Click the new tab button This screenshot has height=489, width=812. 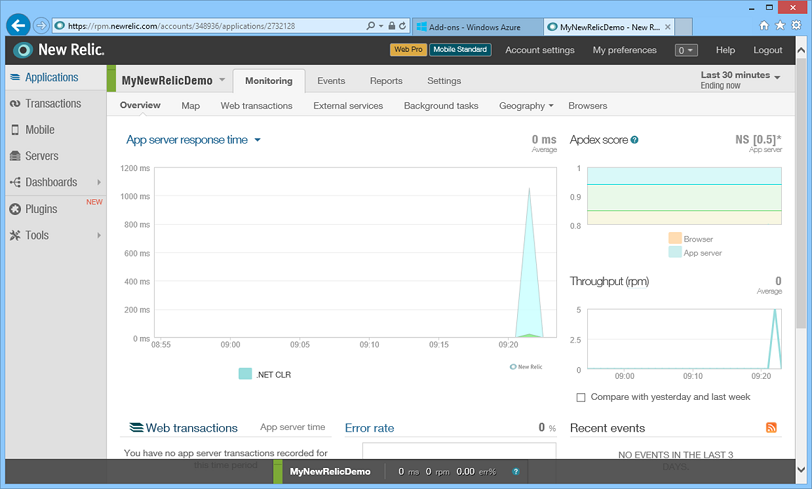pyautogui.click(x=684, y=27)
